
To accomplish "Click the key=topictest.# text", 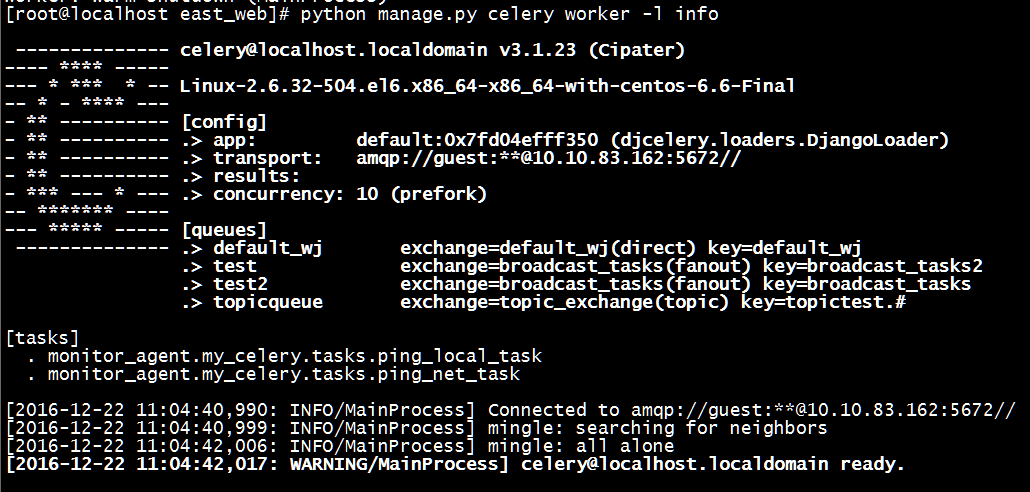I will pos(823,302).
